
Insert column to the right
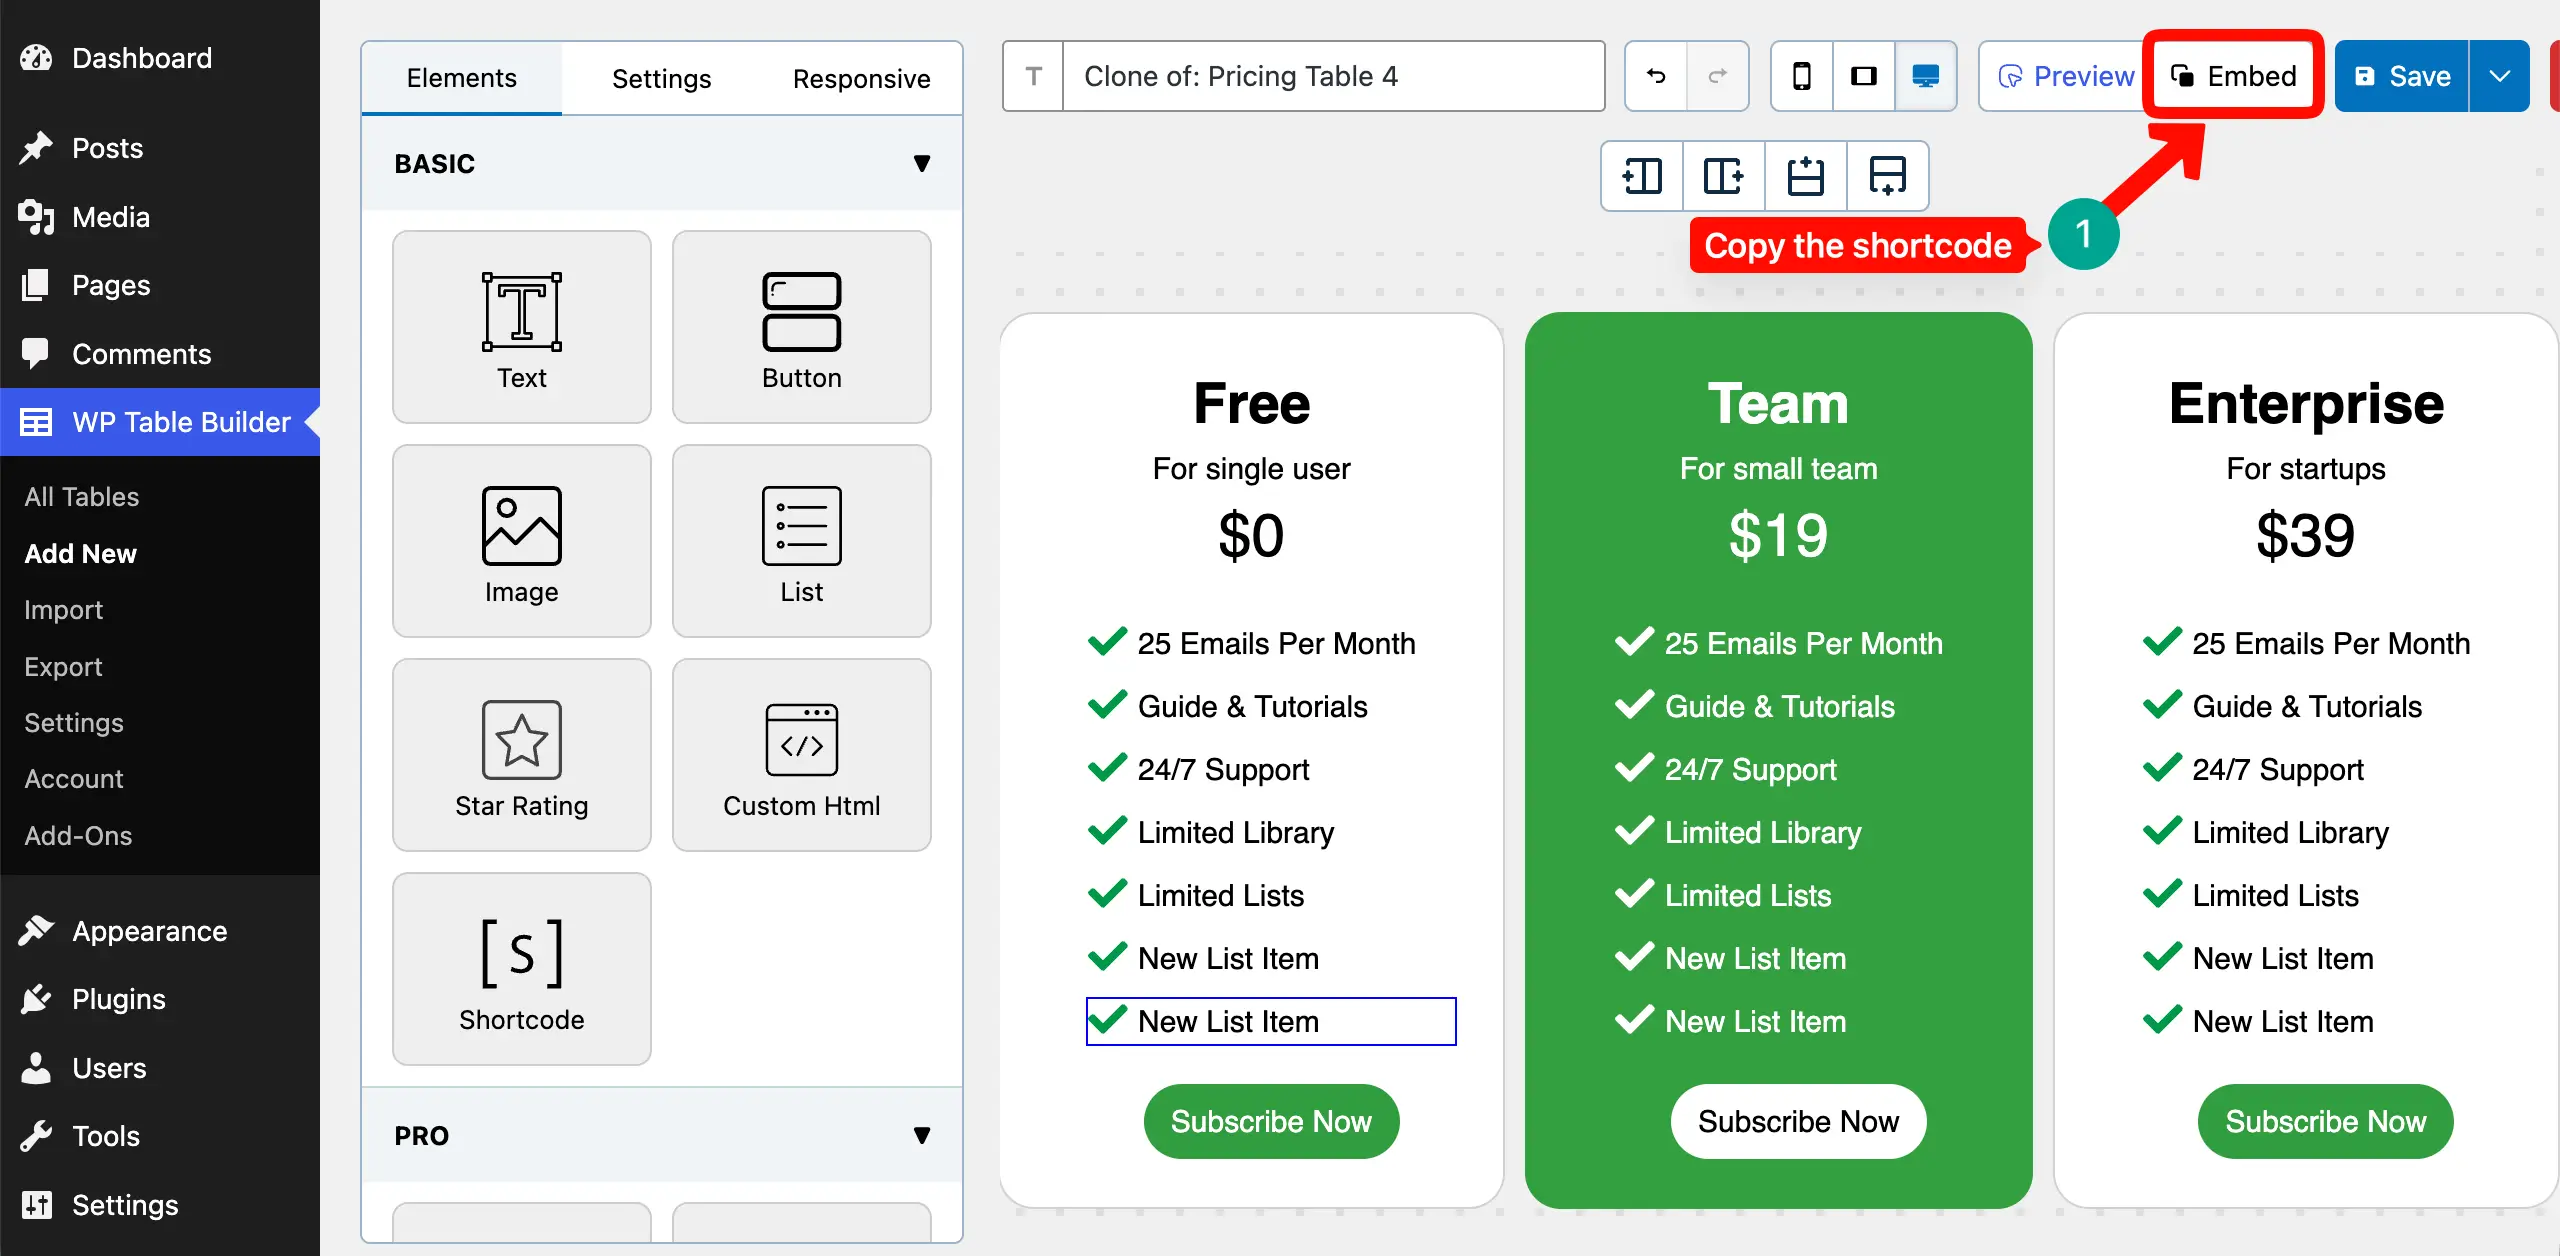(1723, 176)
